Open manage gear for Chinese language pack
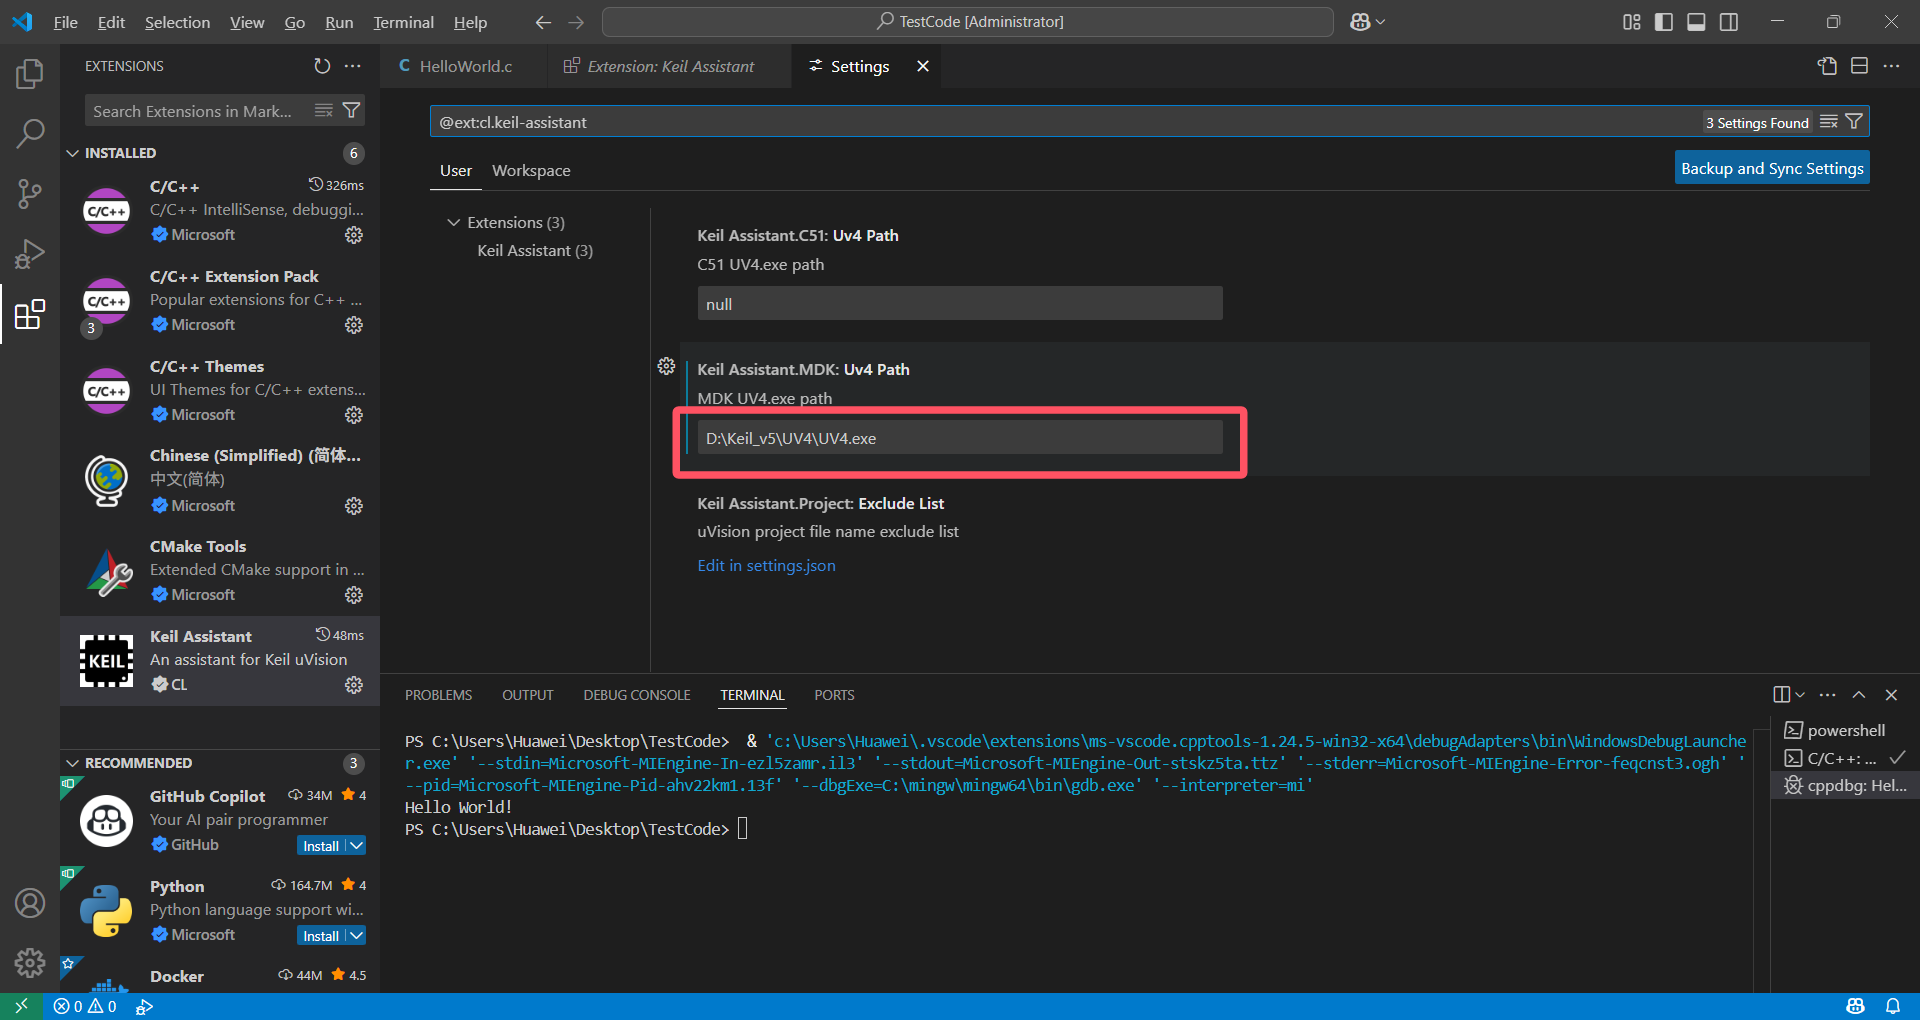1920x1020 pixels. pos(354,506)
